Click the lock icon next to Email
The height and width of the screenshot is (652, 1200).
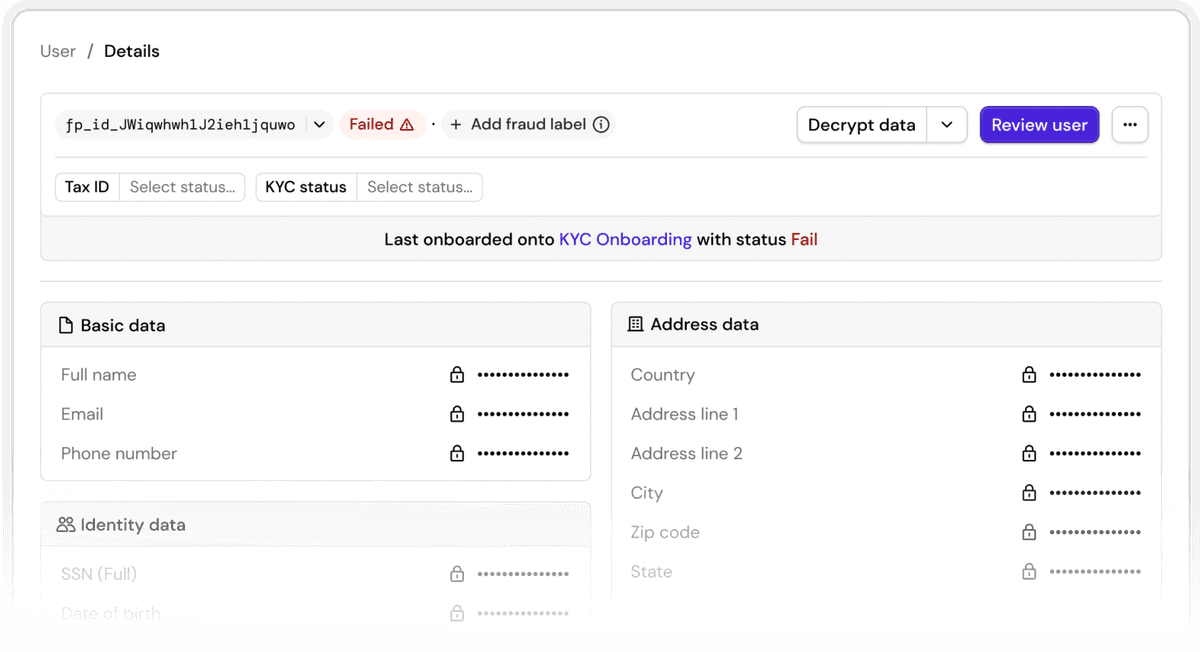pos(457,414)
